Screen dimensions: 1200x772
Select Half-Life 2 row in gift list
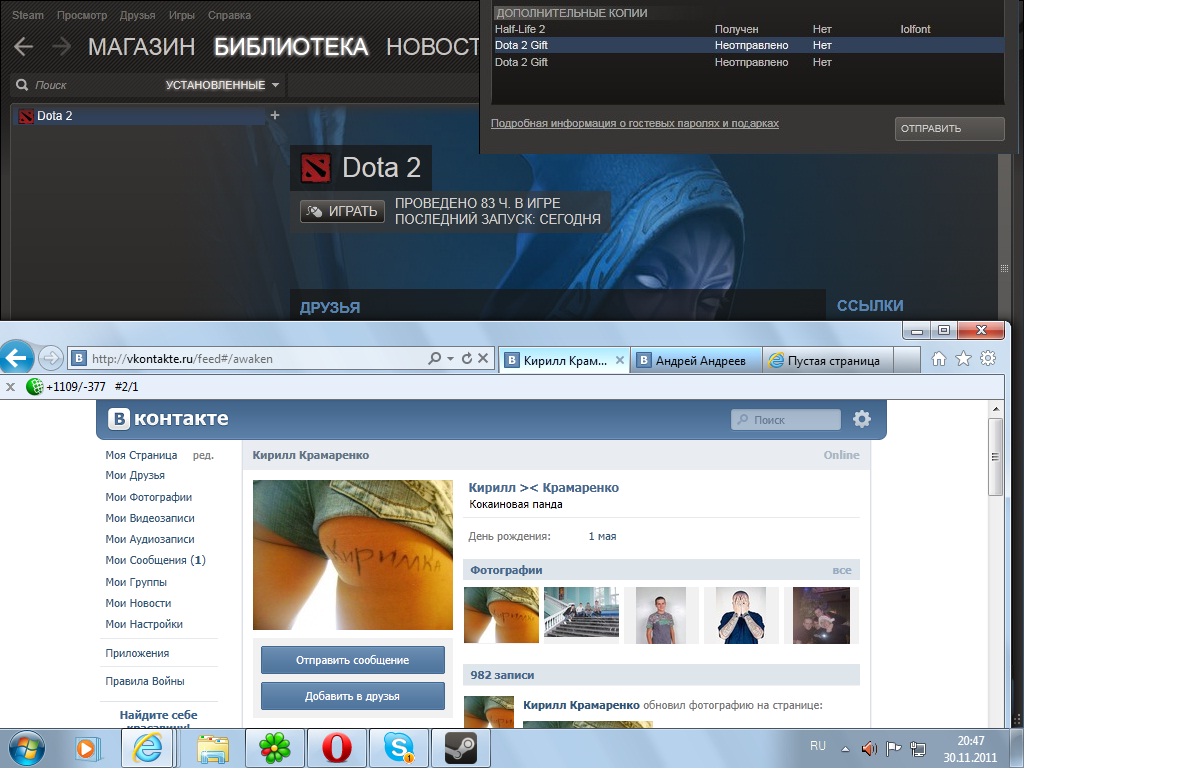click(747, 29)
